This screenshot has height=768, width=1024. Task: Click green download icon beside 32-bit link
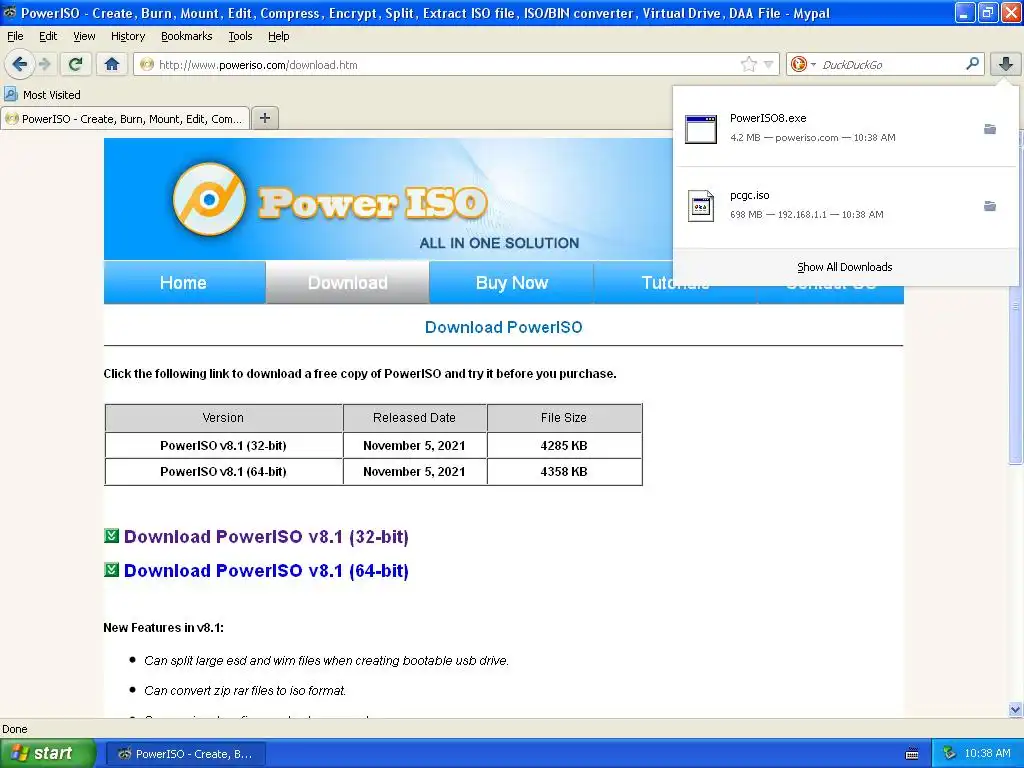pos(112,536)
